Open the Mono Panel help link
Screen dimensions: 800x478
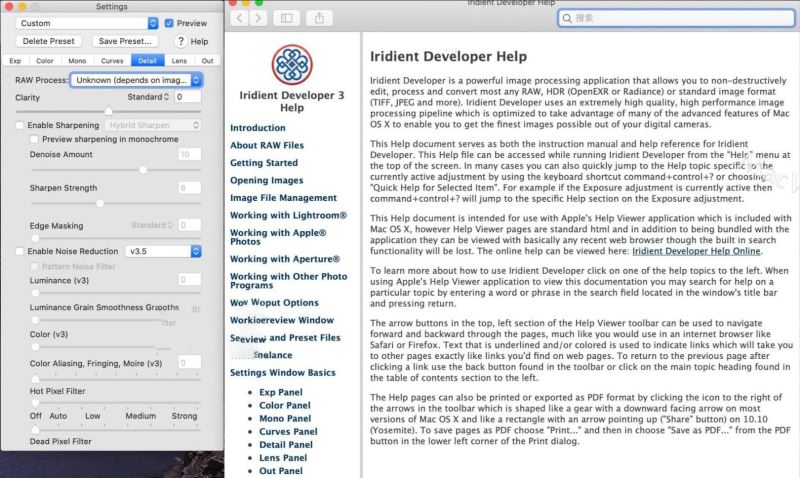click(285, 419)
